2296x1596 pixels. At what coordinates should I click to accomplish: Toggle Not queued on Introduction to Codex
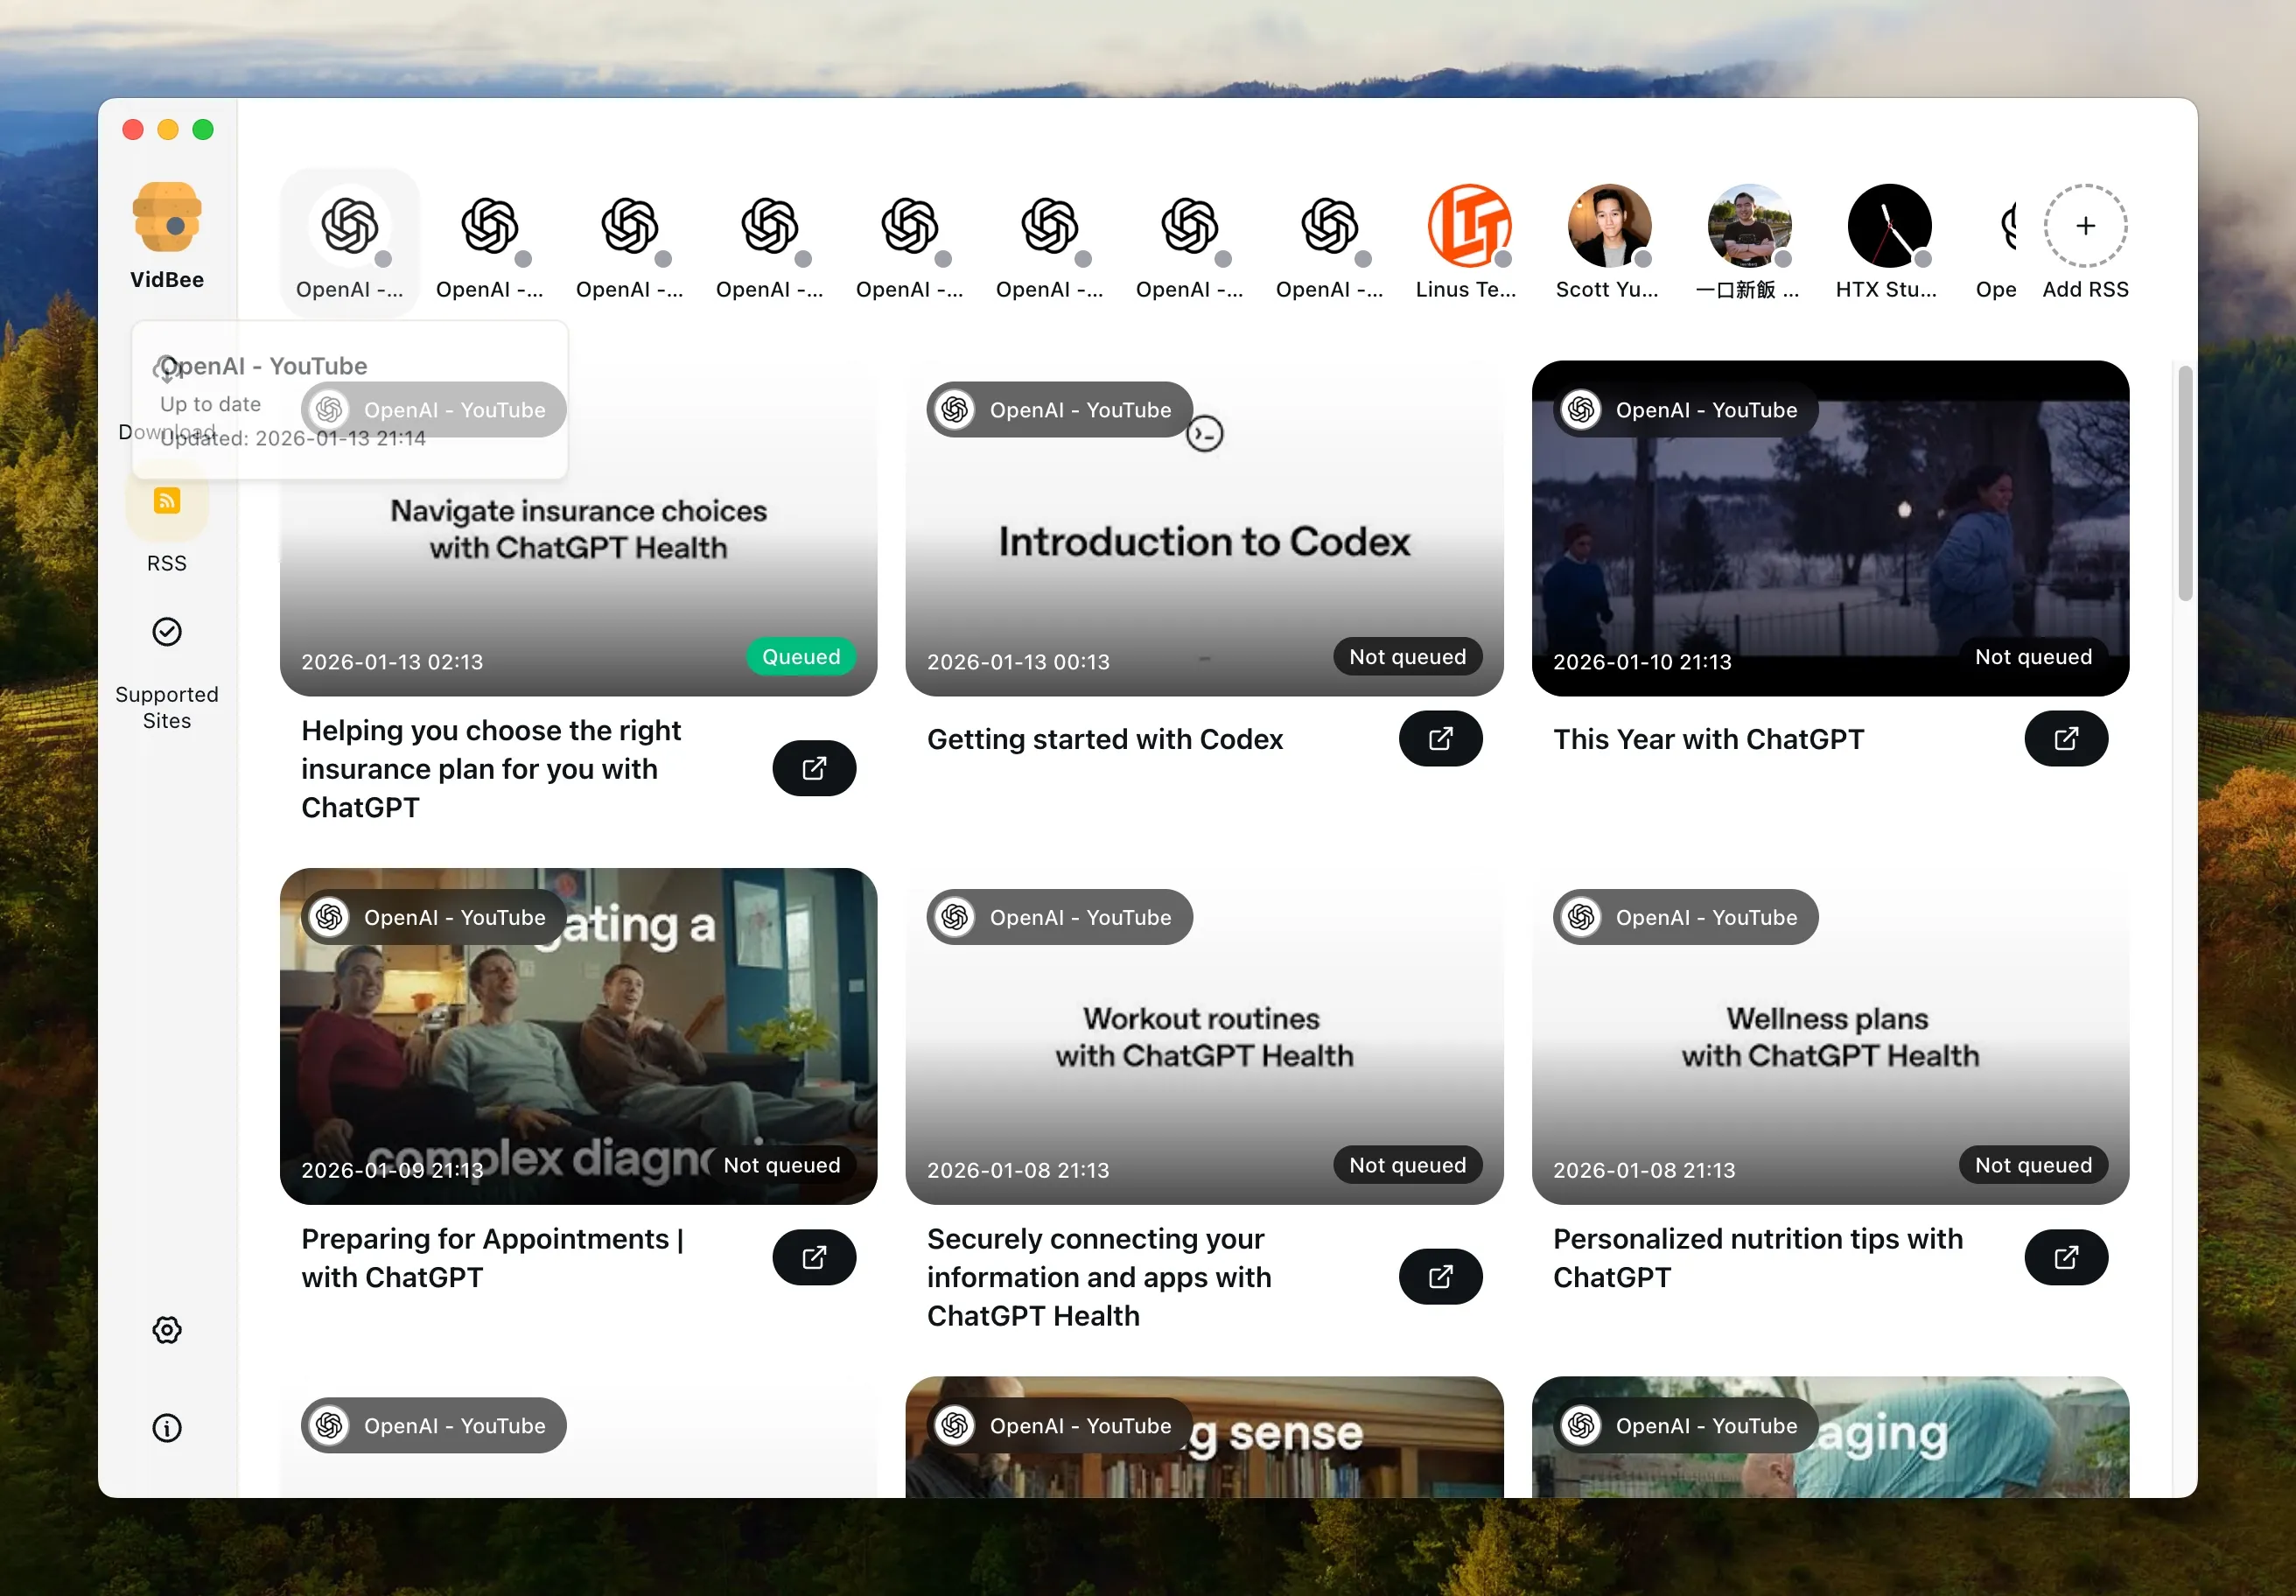[x=1406, y=657]
